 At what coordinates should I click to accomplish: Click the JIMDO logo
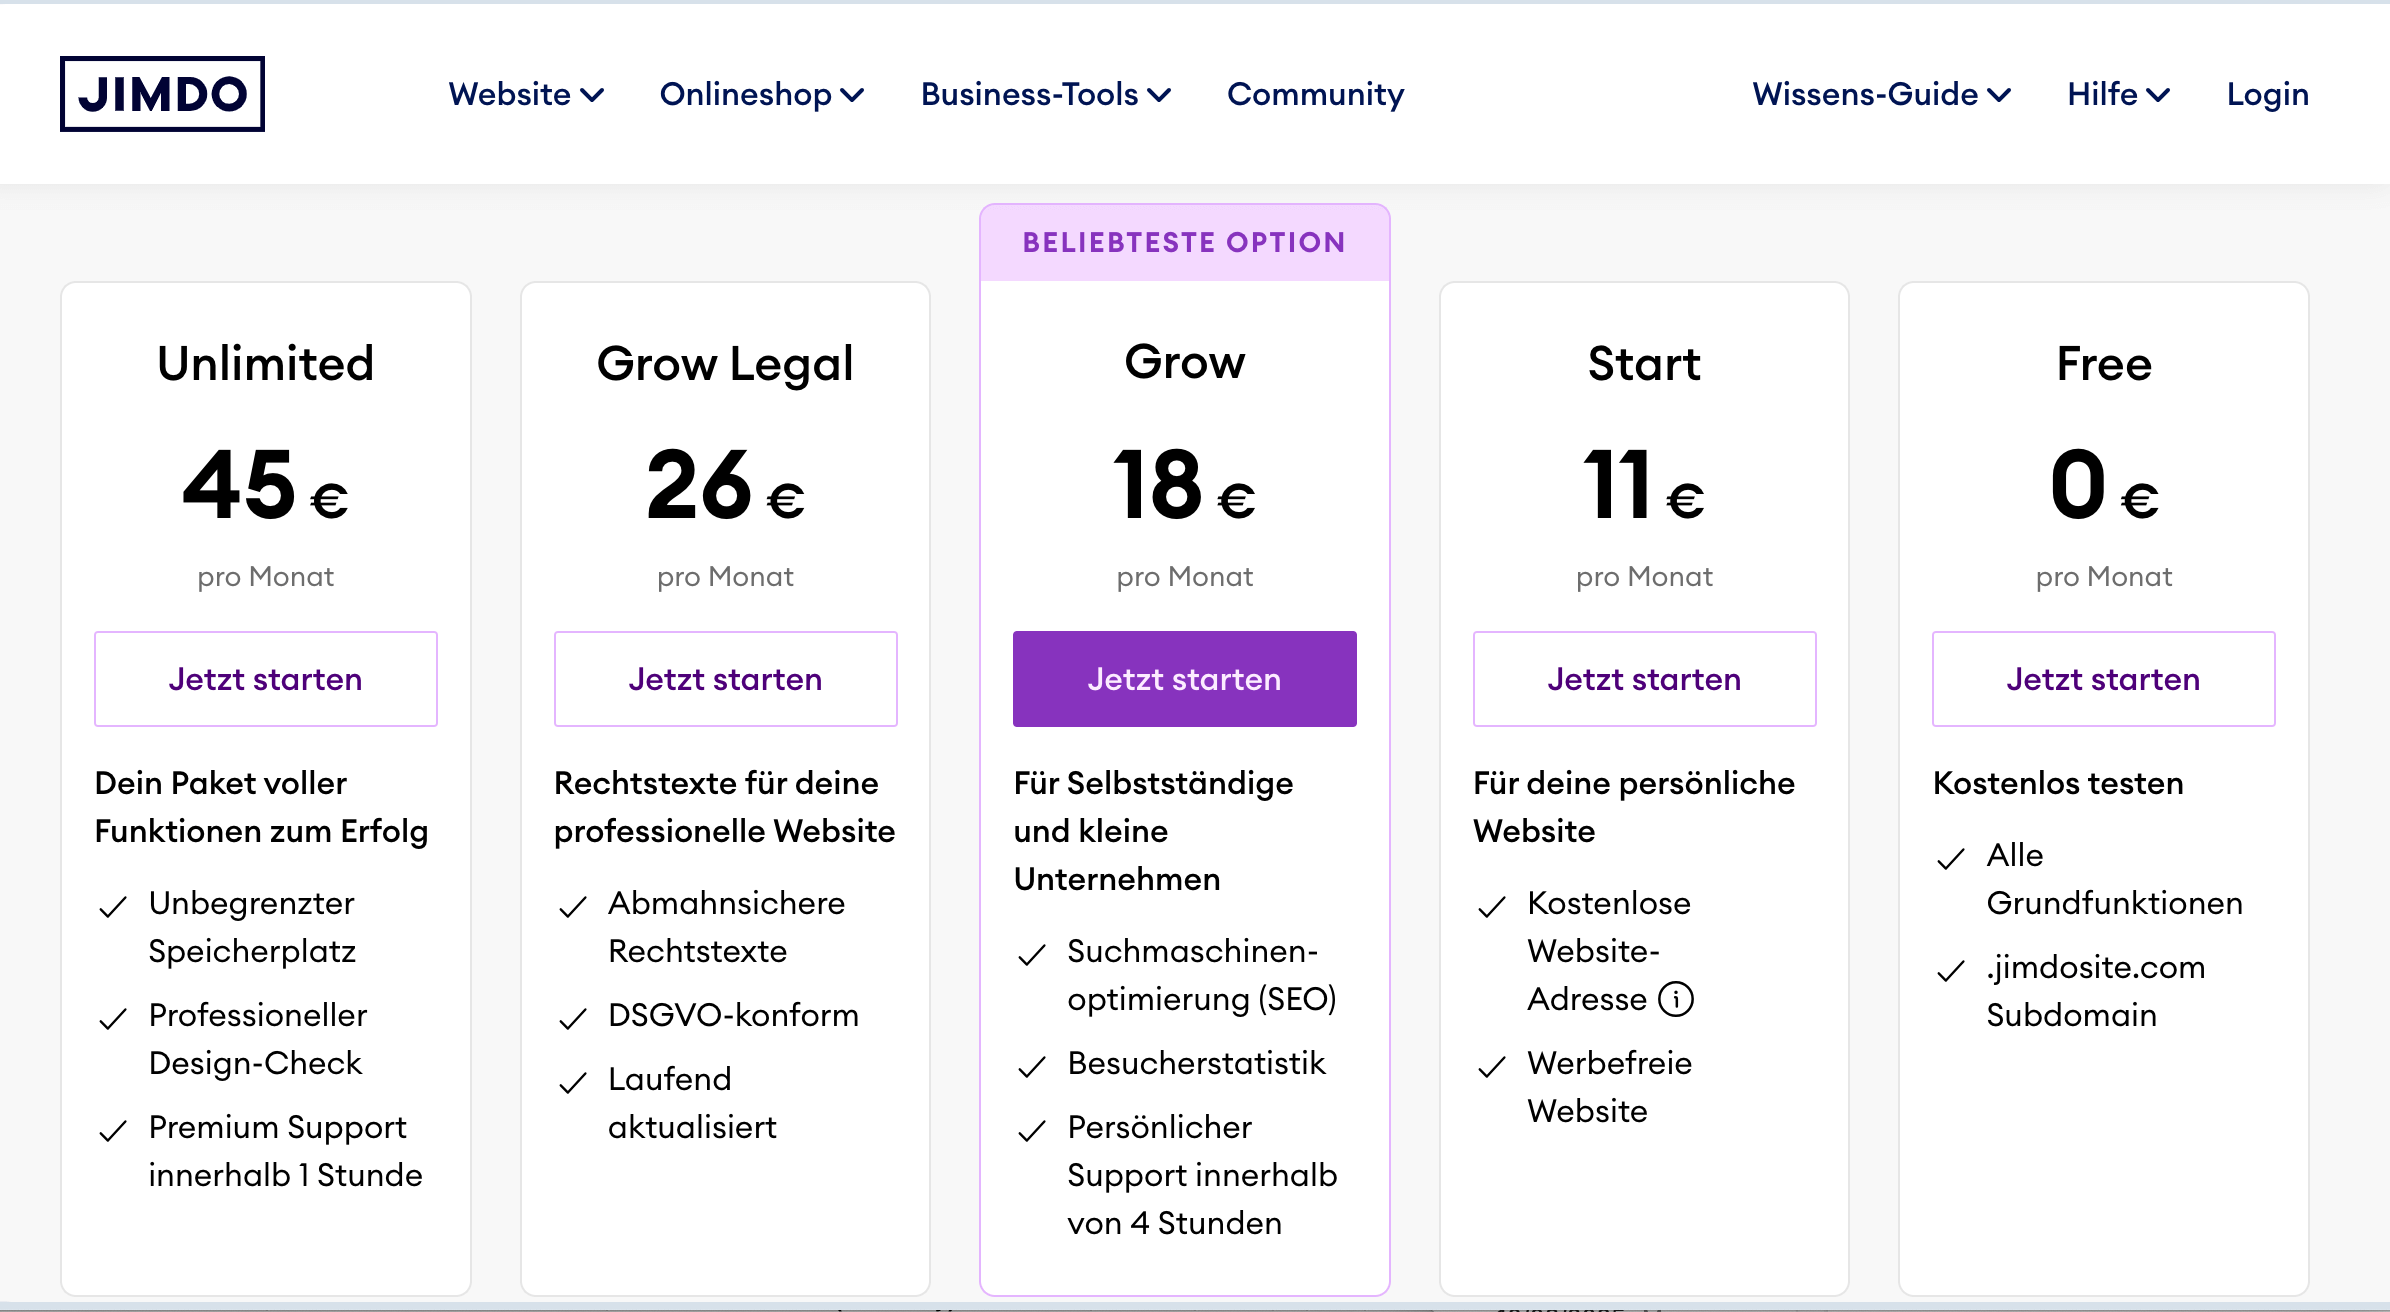coord(162,94)
